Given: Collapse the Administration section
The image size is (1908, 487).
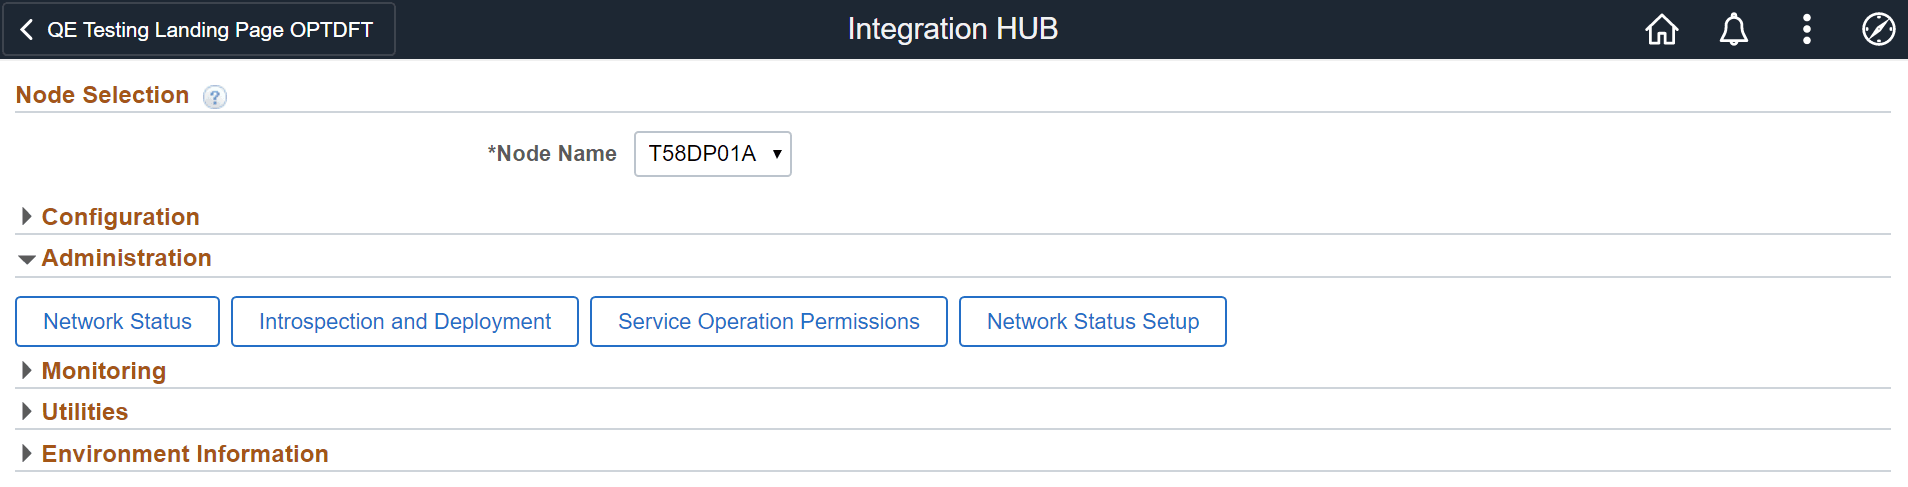Looking at the screenshot, I should tap(126, 258).
